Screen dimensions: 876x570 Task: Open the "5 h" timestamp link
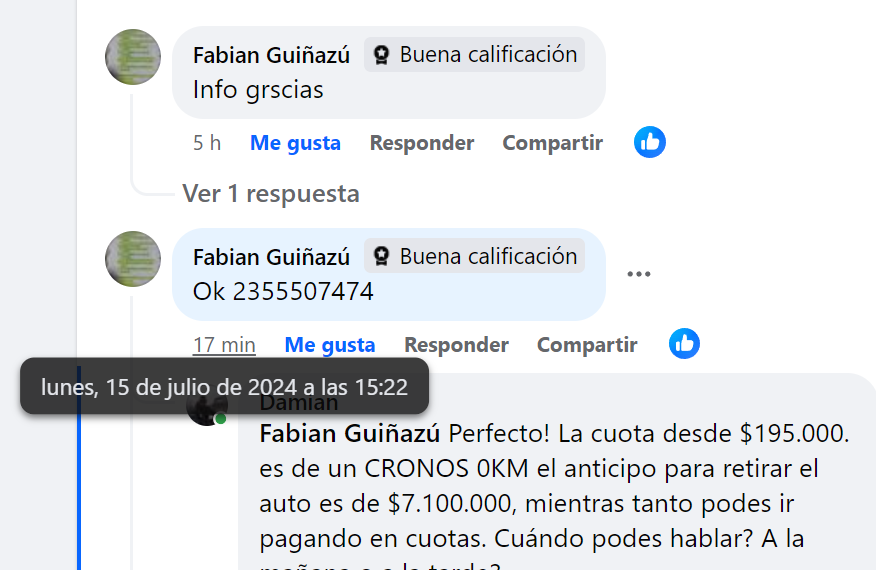pos(207,143)
